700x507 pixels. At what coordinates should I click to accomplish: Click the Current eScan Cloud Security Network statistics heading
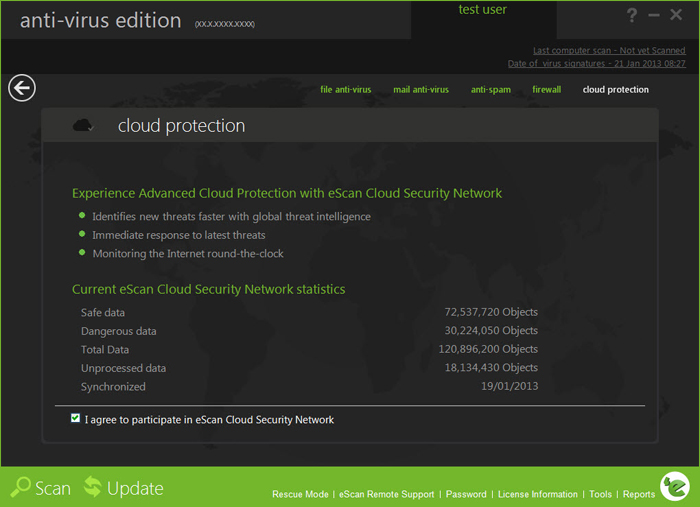[x=208, y=289]
